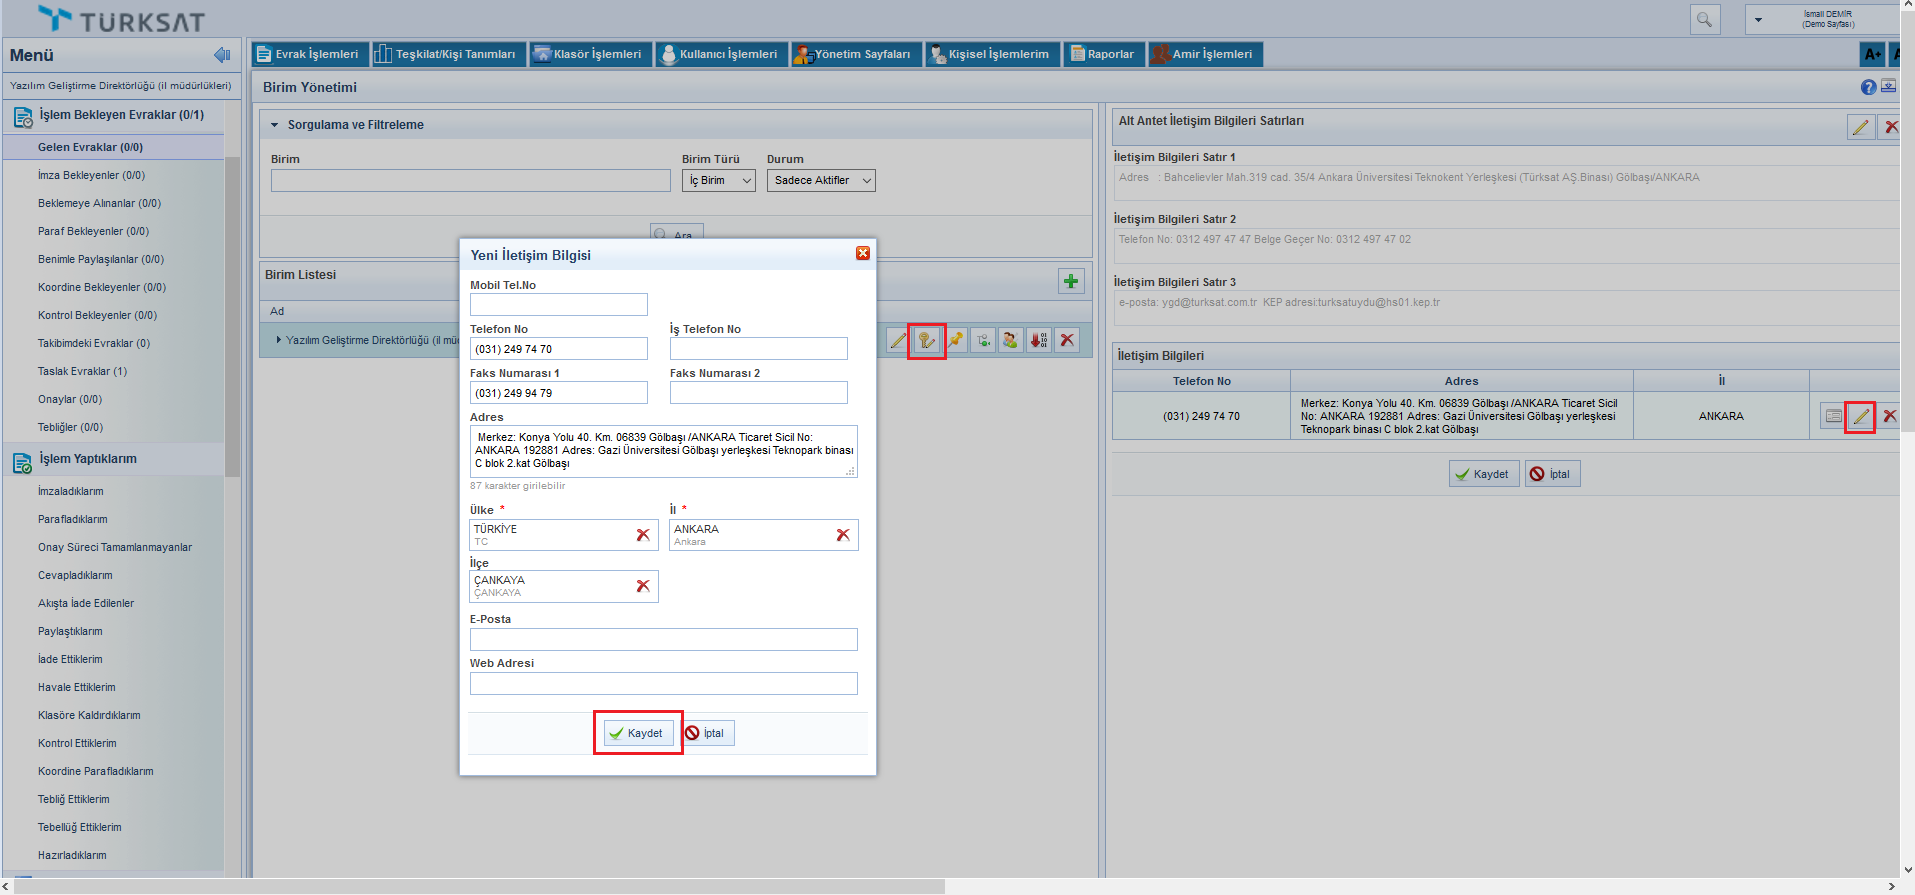This screenshot has width=1915, height=895.
Task: Clear the TÜRKİYE country selection
Action: 643,535
